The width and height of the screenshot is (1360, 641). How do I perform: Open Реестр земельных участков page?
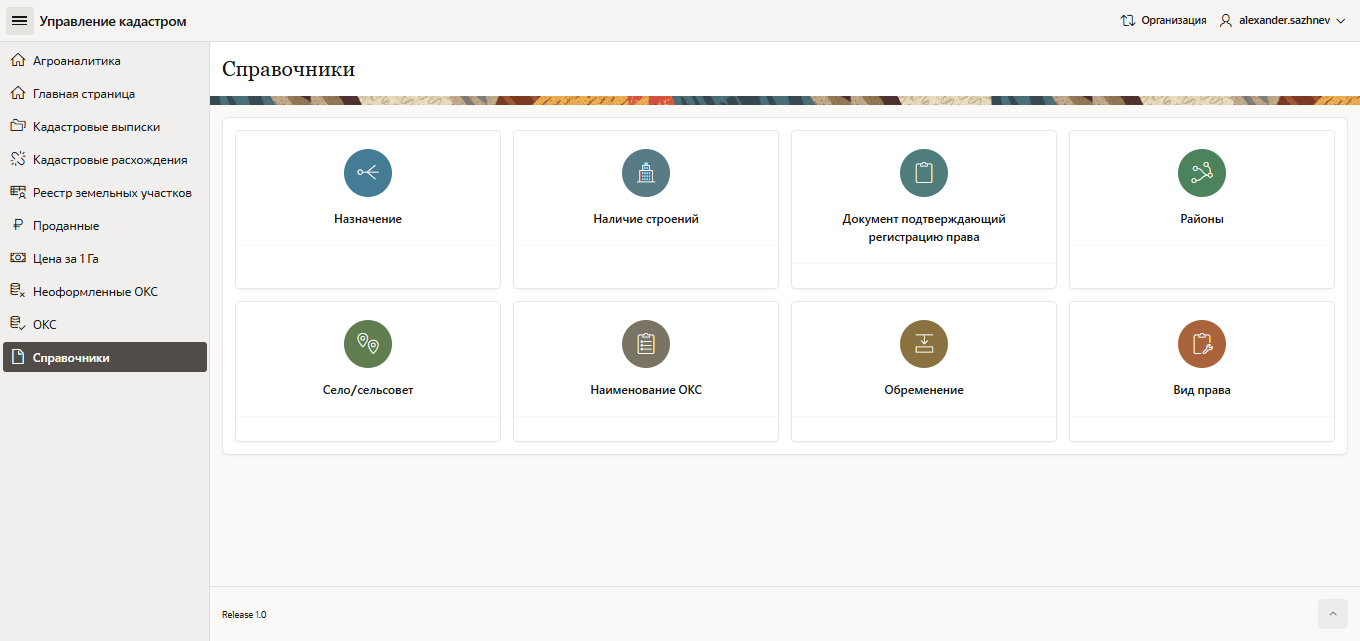pos(112,193)
